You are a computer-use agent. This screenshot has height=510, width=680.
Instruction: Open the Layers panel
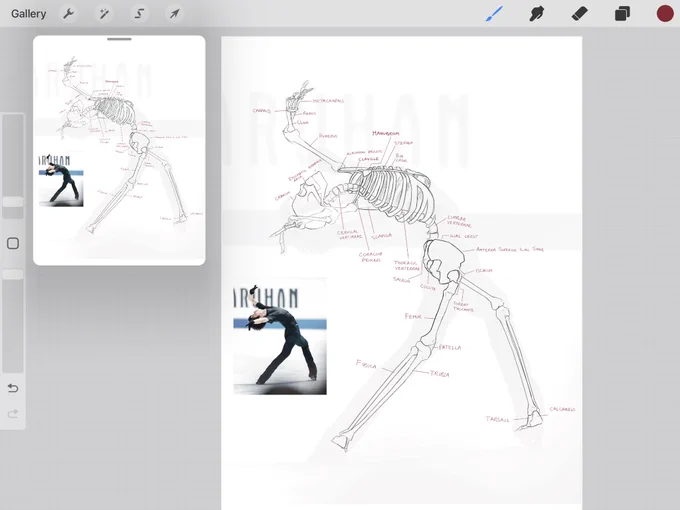point(622,14)
